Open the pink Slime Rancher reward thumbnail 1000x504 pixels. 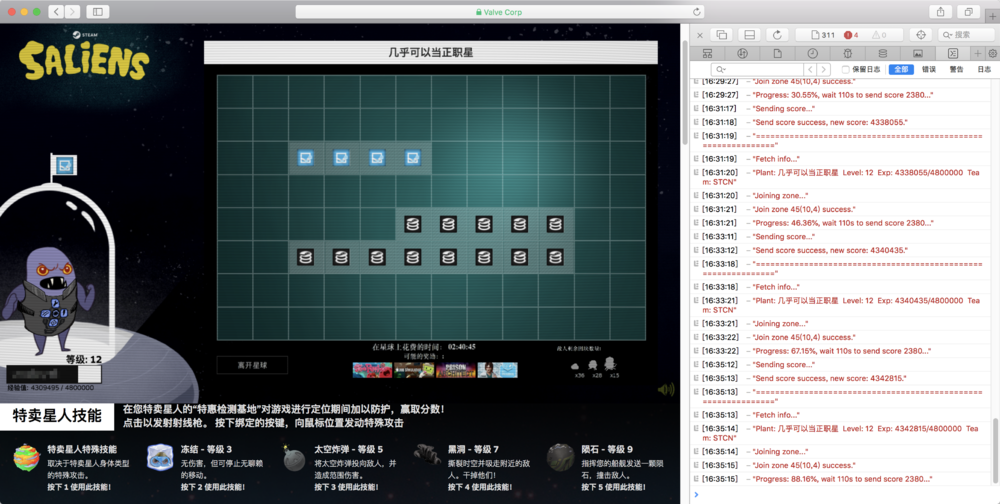coord(372,370)
